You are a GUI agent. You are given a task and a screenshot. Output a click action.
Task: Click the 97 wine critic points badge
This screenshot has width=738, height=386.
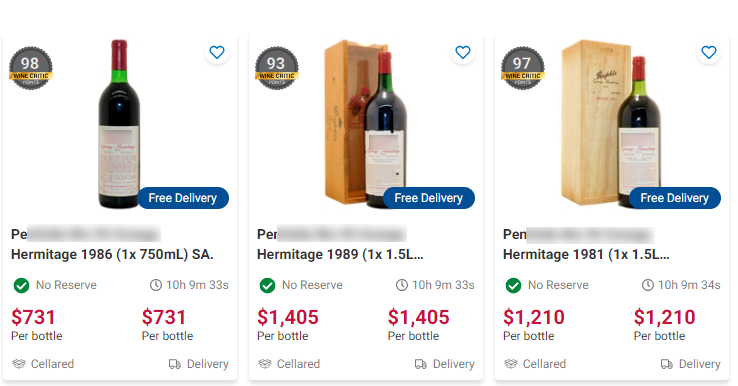(x=522, y=68)
